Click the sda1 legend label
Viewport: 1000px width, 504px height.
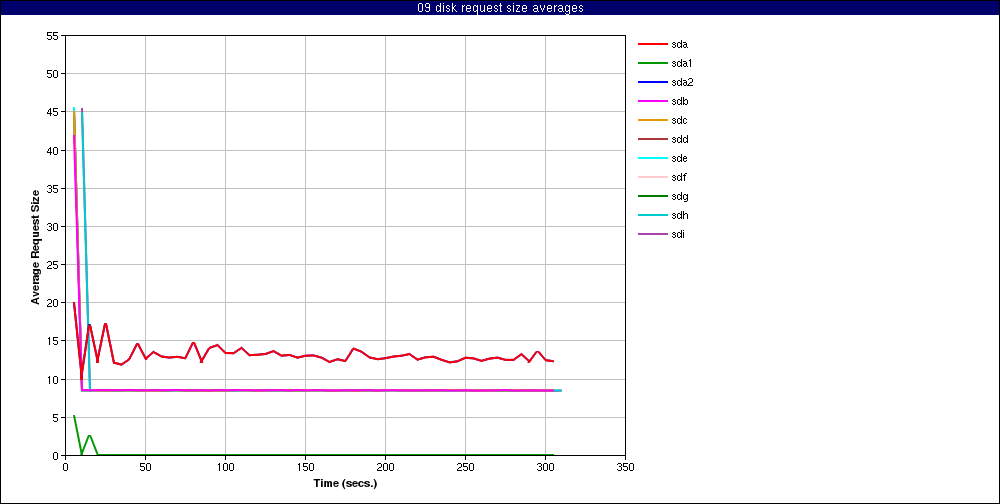pyautogui.click(x=682, y=64)
